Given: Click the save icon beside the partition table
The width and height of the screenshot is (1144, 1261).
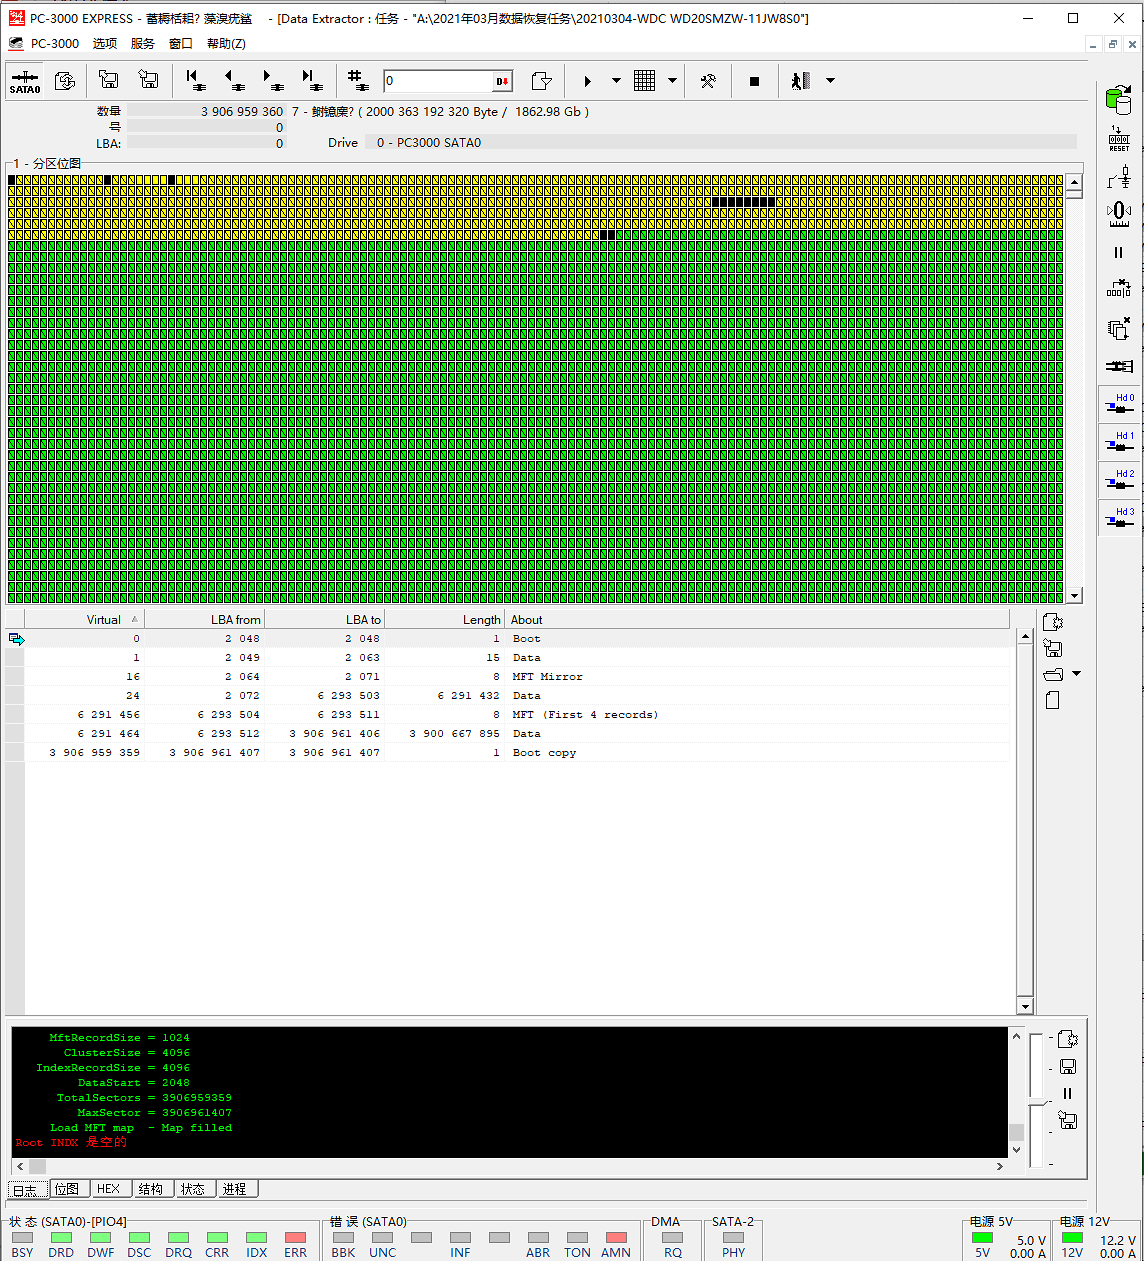Looking at the screenshot, I should point(1053,648).
